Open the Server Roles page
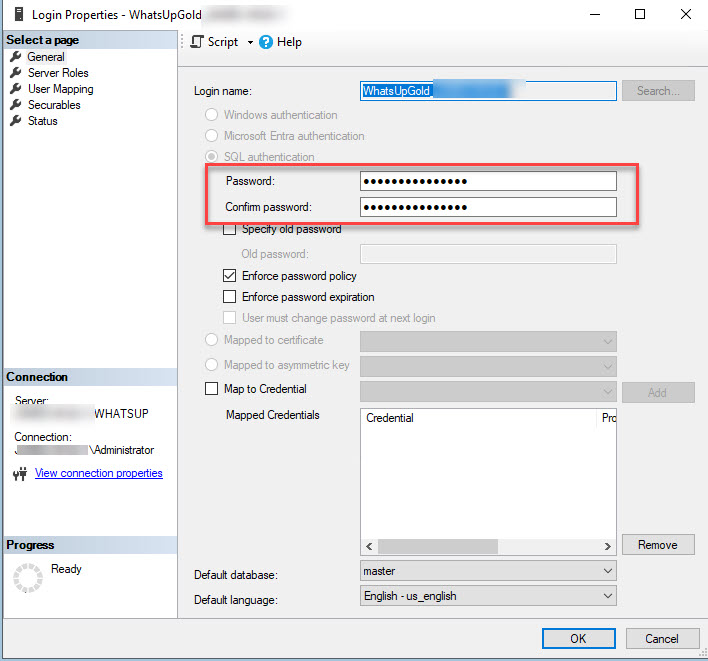 pos(58,73)
